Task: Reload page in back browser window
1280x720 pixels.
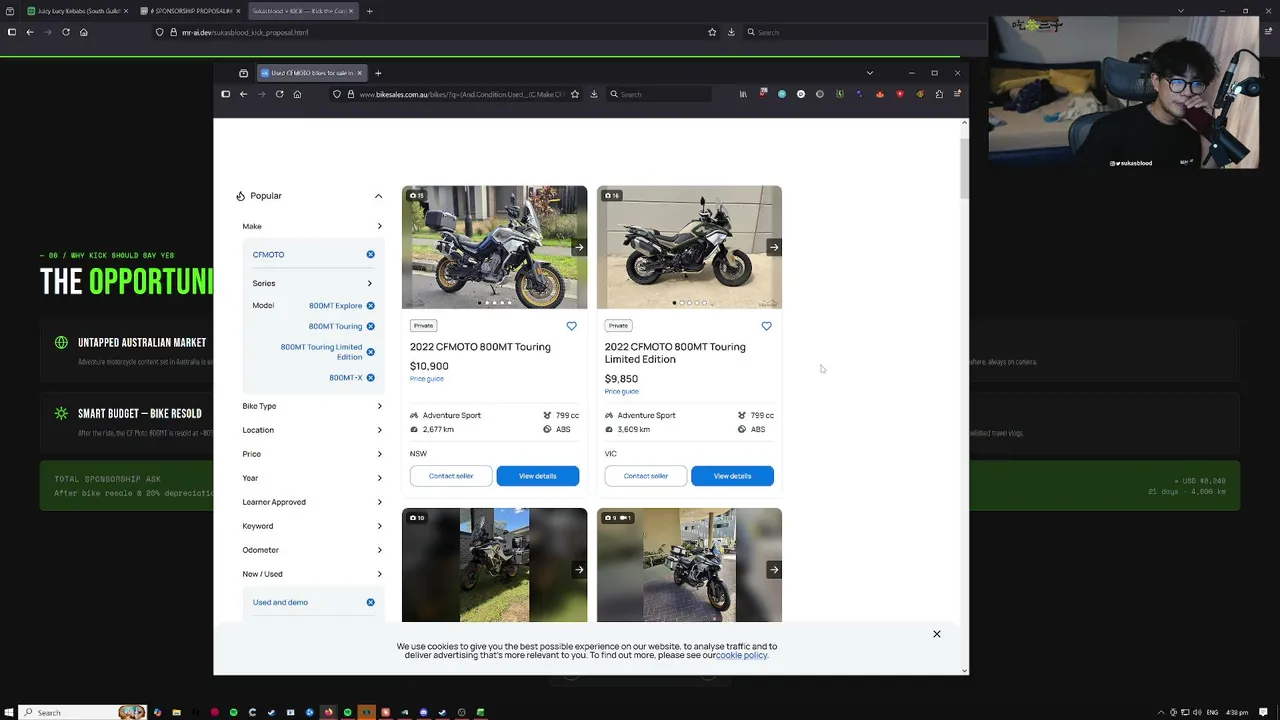Action: click(66, 32)
